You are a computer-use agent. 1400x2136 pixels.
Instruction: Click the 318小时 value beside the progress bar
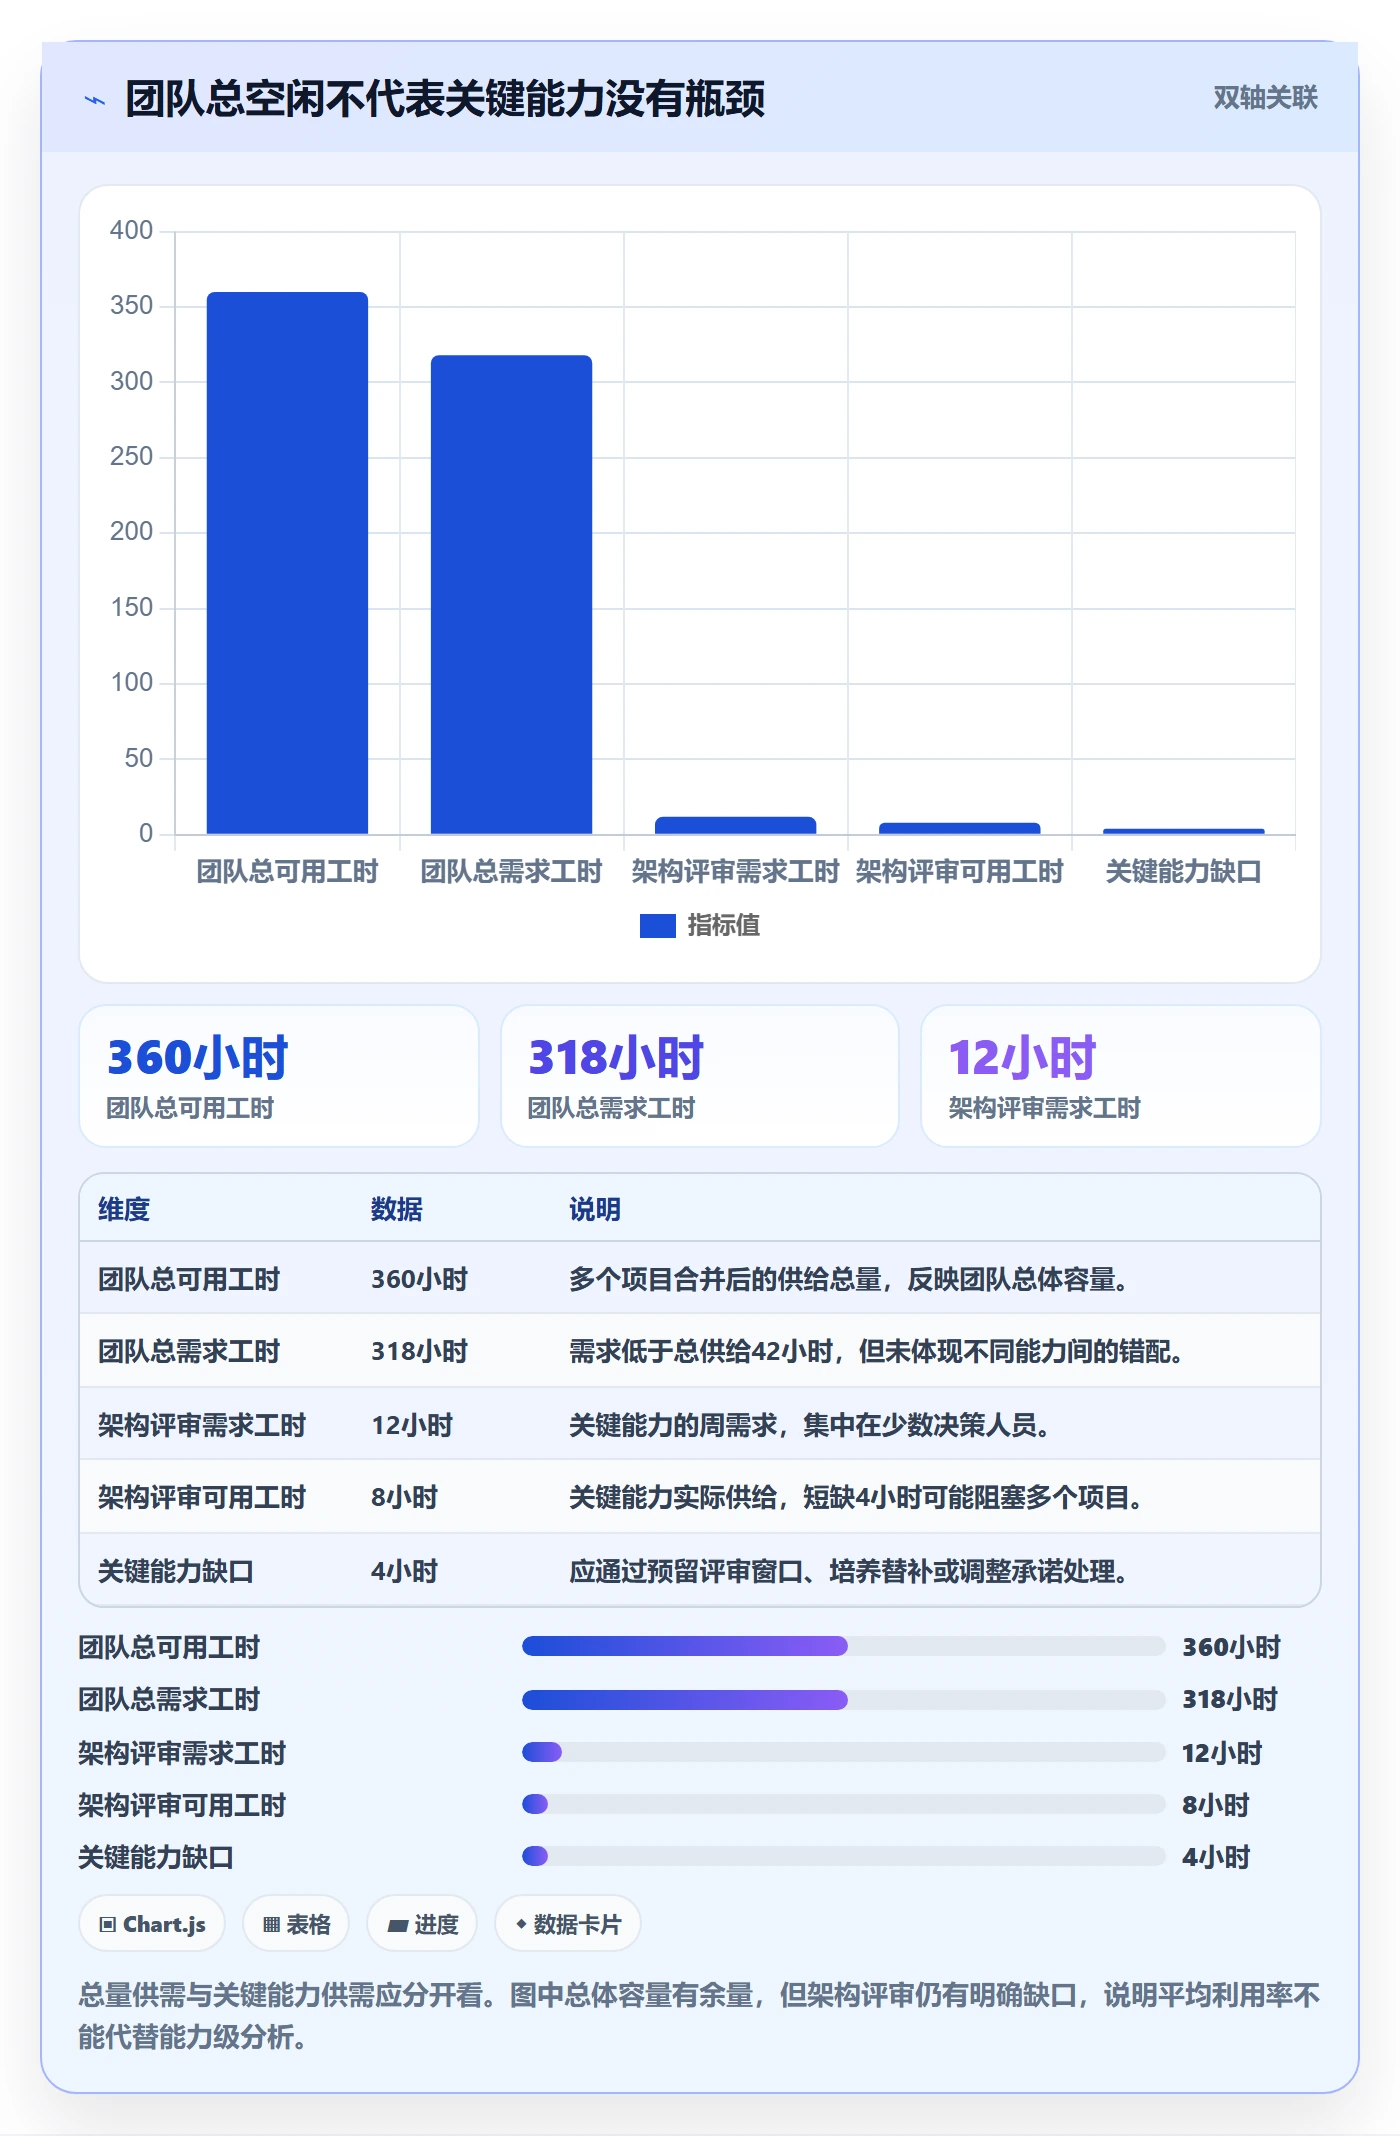coord(1230,1699)
